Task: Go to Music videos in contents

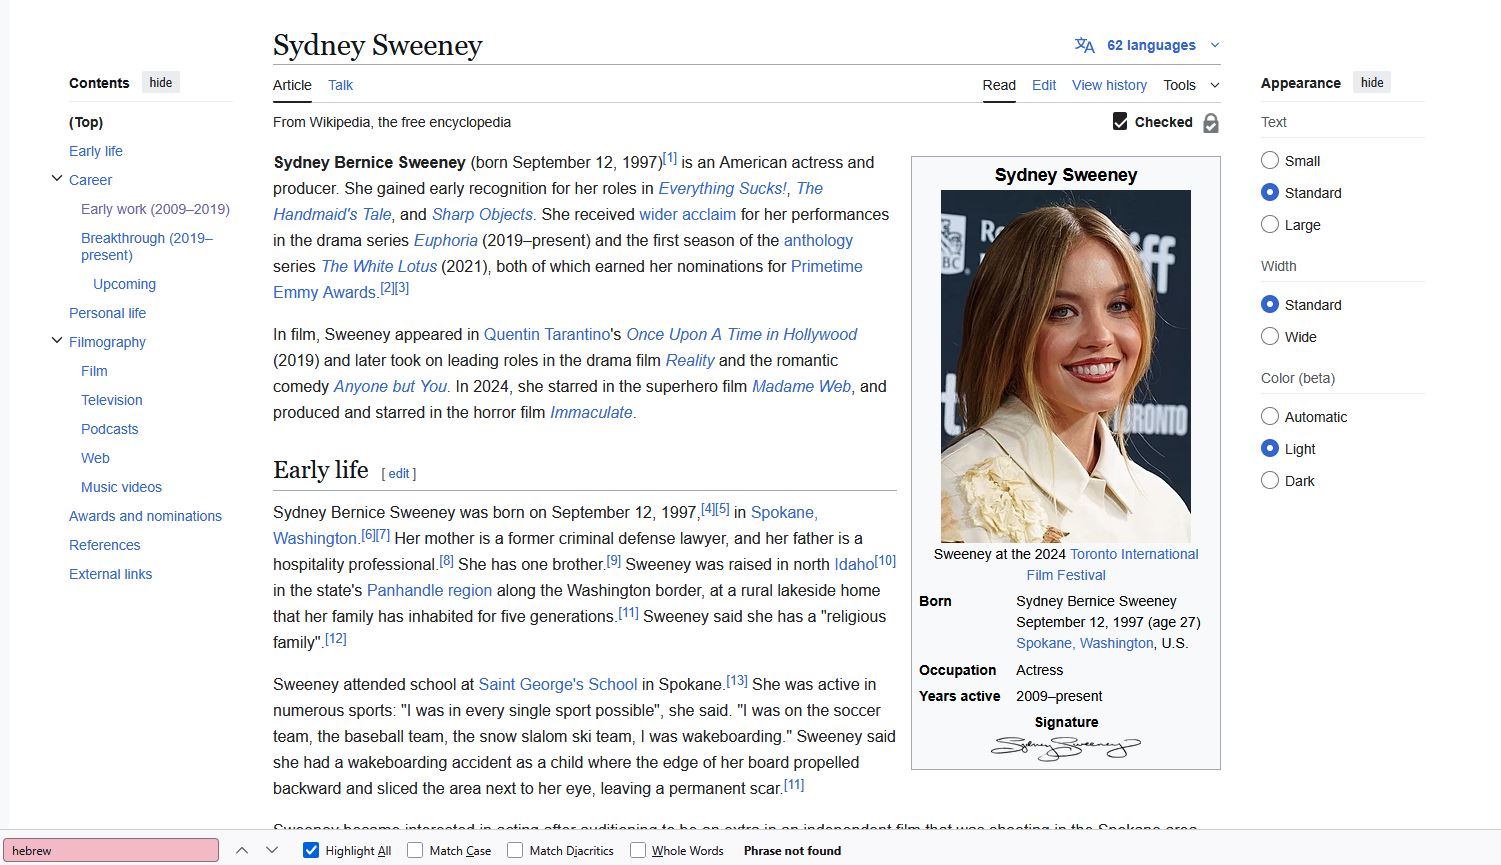Action: [121, 487]
